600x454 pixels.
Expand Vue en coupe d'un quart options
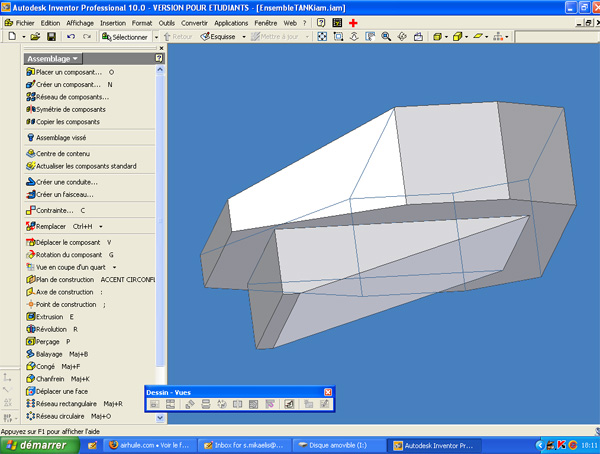[x=113, y=268]
